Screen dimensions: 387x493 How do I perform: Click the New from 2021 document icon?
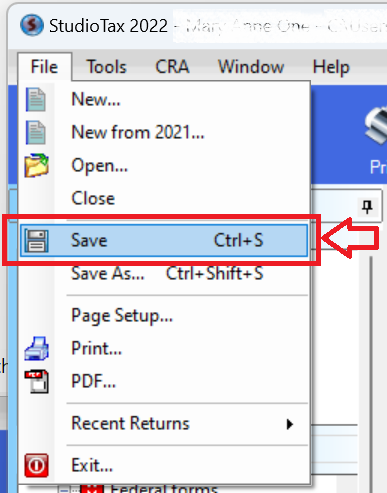pyautogui.click(x=36, y=132)
